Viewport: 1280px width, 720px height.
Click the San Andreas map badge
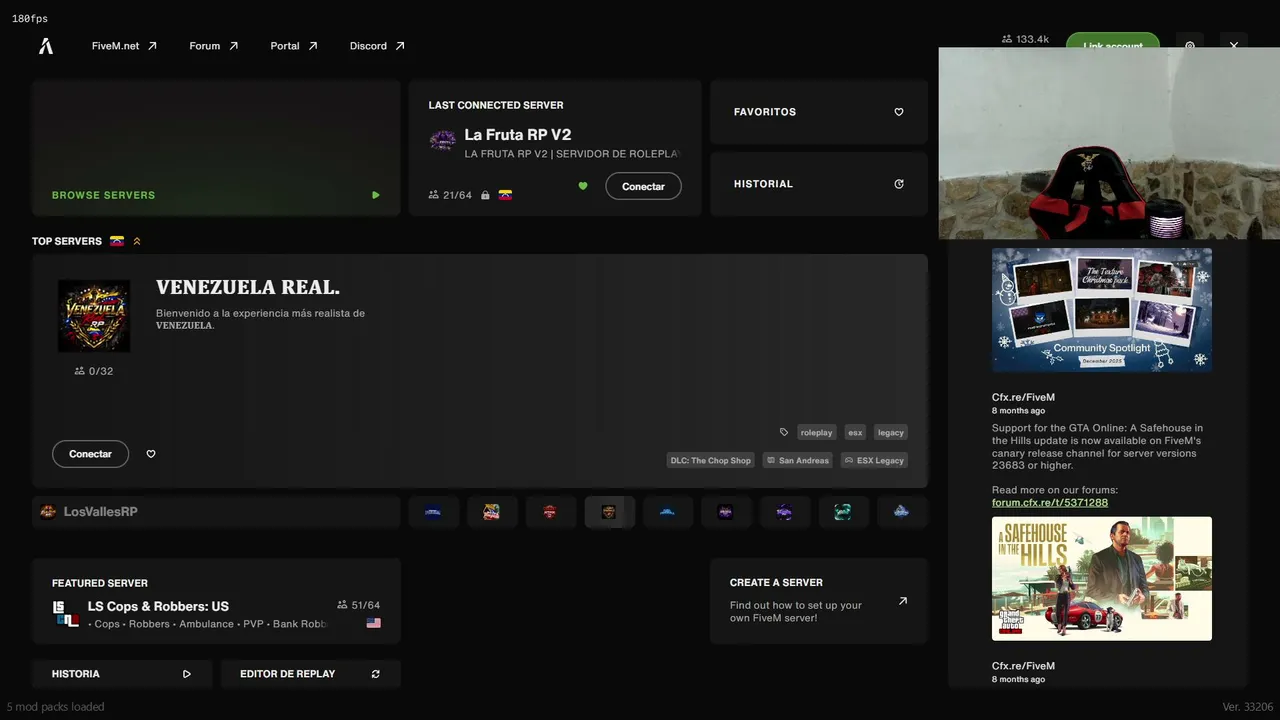click(797, 460)
